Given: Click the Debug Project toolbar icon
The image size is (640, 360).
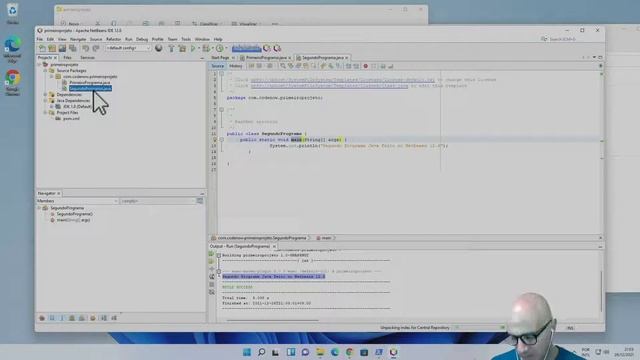Looking at the screenshot, I should click(207, 49).
